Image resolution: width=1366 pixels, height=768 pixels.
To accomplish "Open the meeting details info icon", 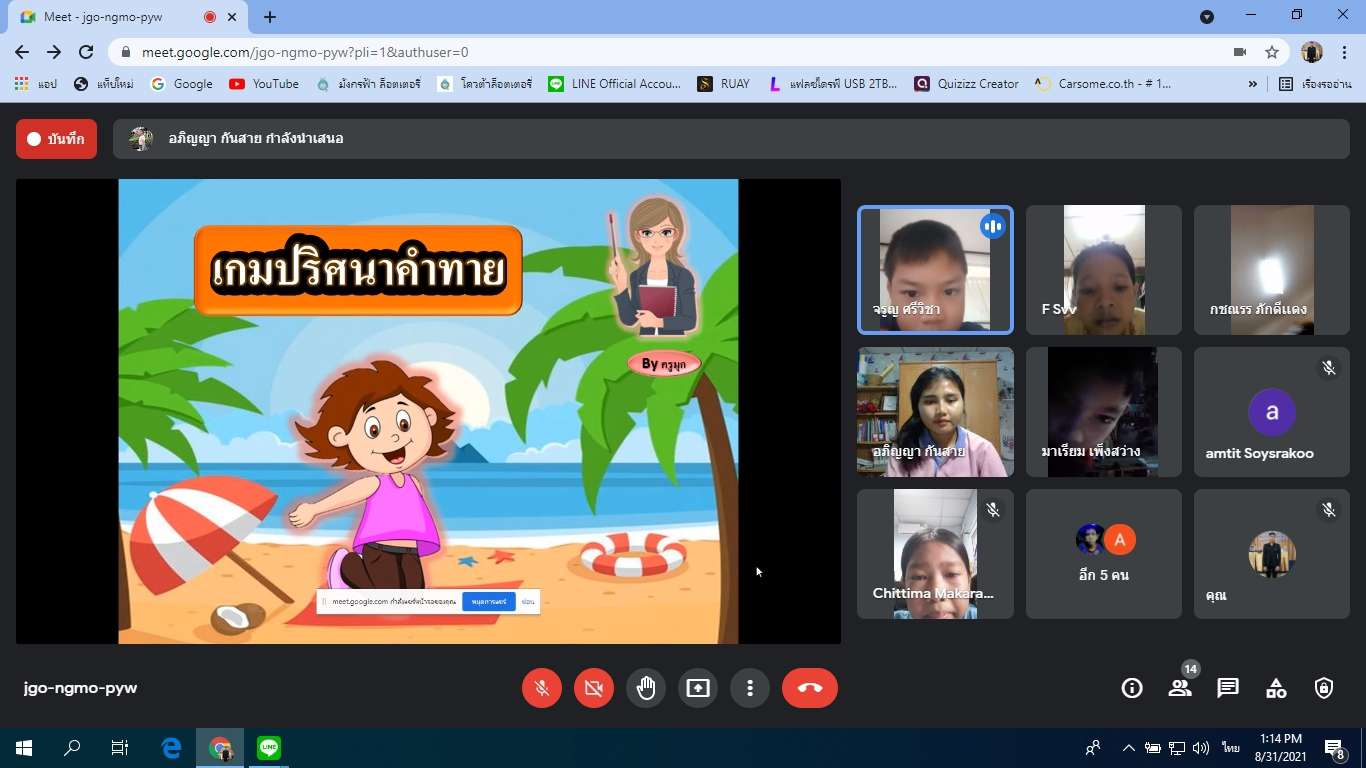I will coord(1132,688).
